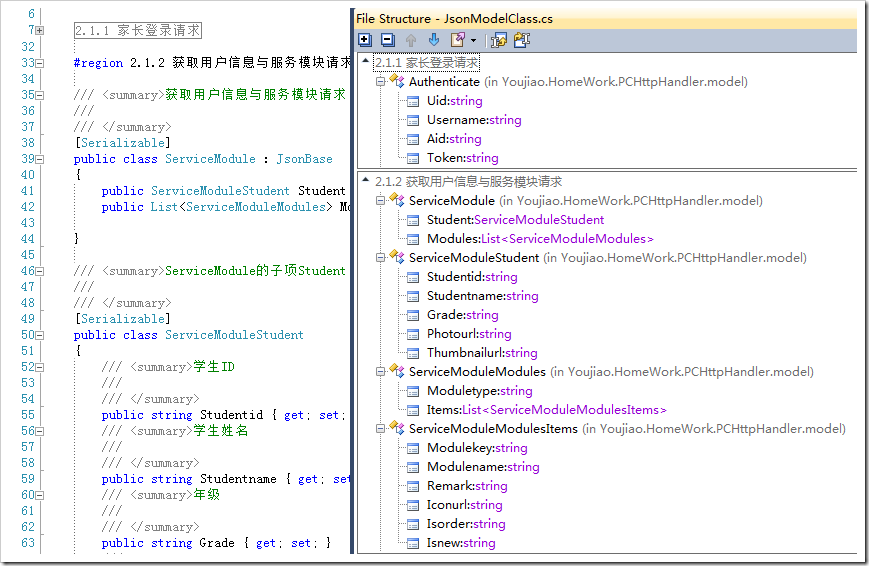Select the Username:string member
The height and width of the screenshot is (566, 869).
click(474, 120)
